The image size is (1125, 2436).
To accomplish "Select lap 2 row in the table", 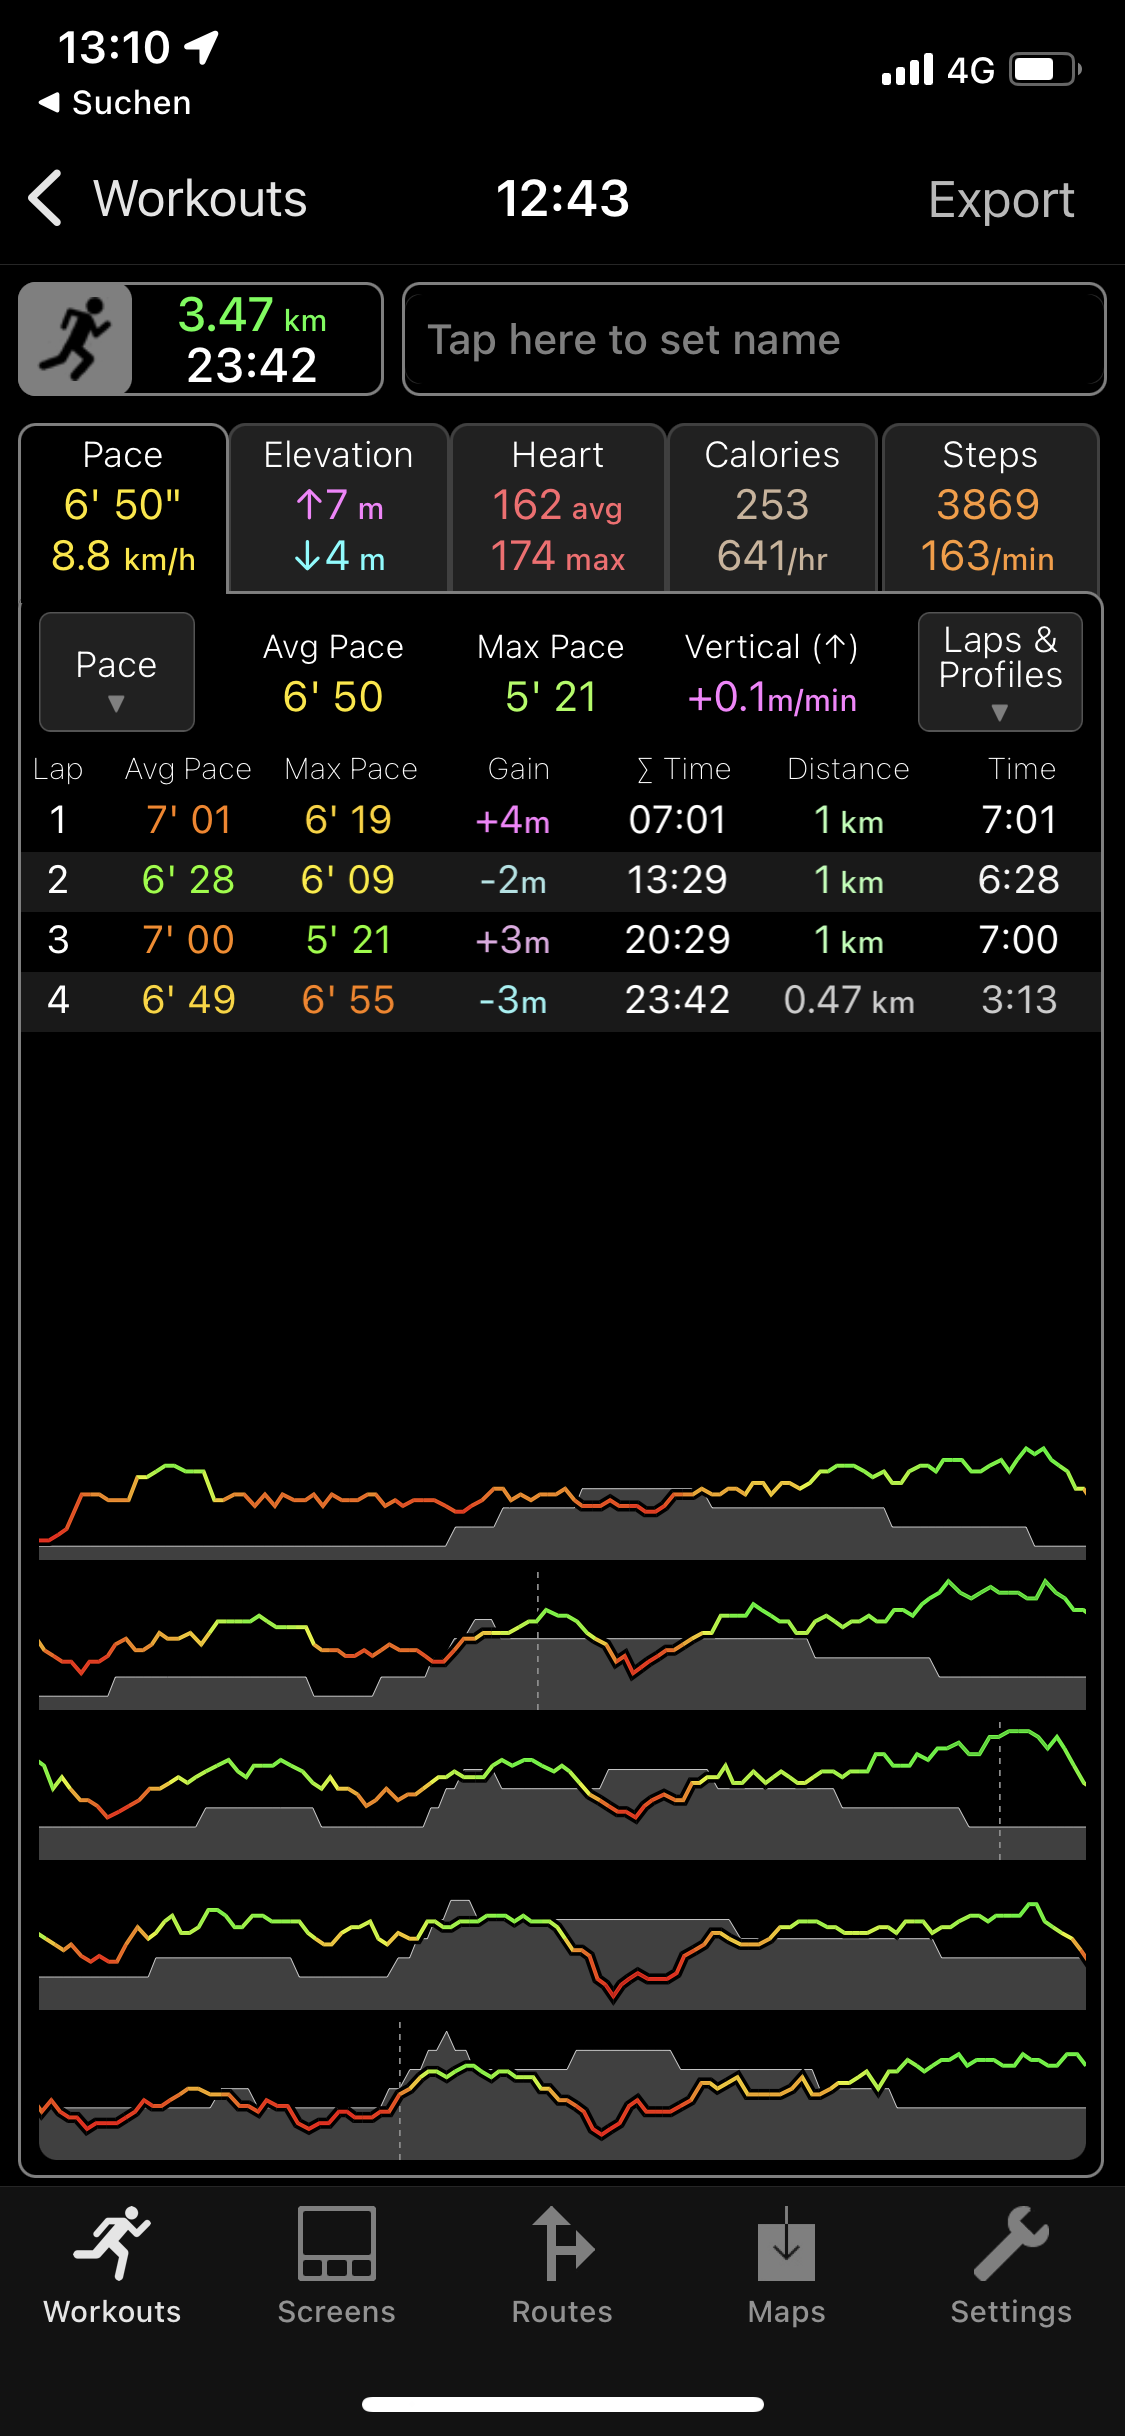I will pos(560,880).
